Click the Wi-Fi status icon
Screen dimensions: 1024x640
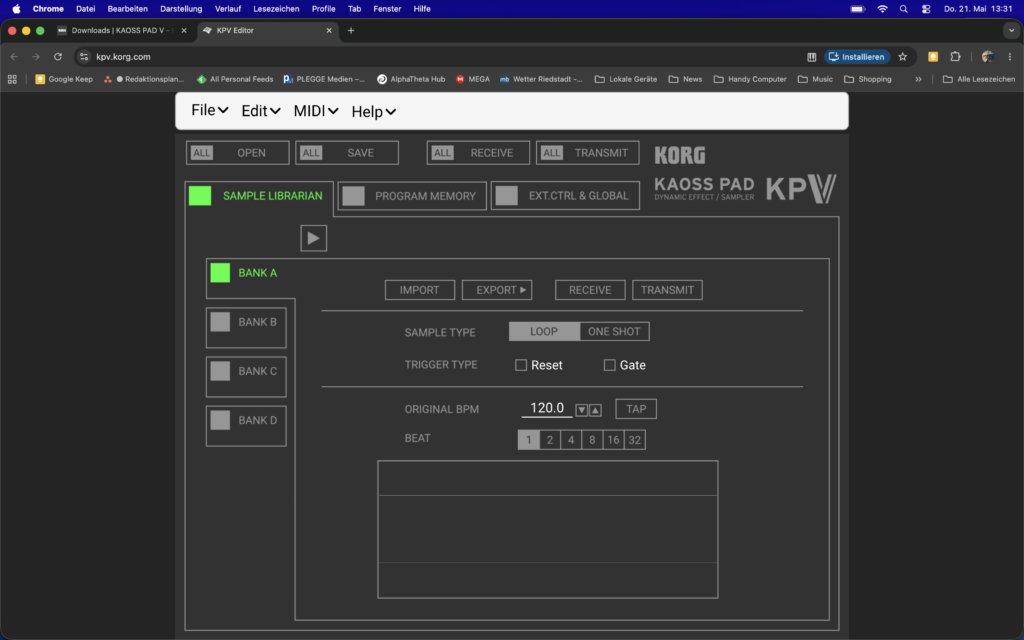882,9
